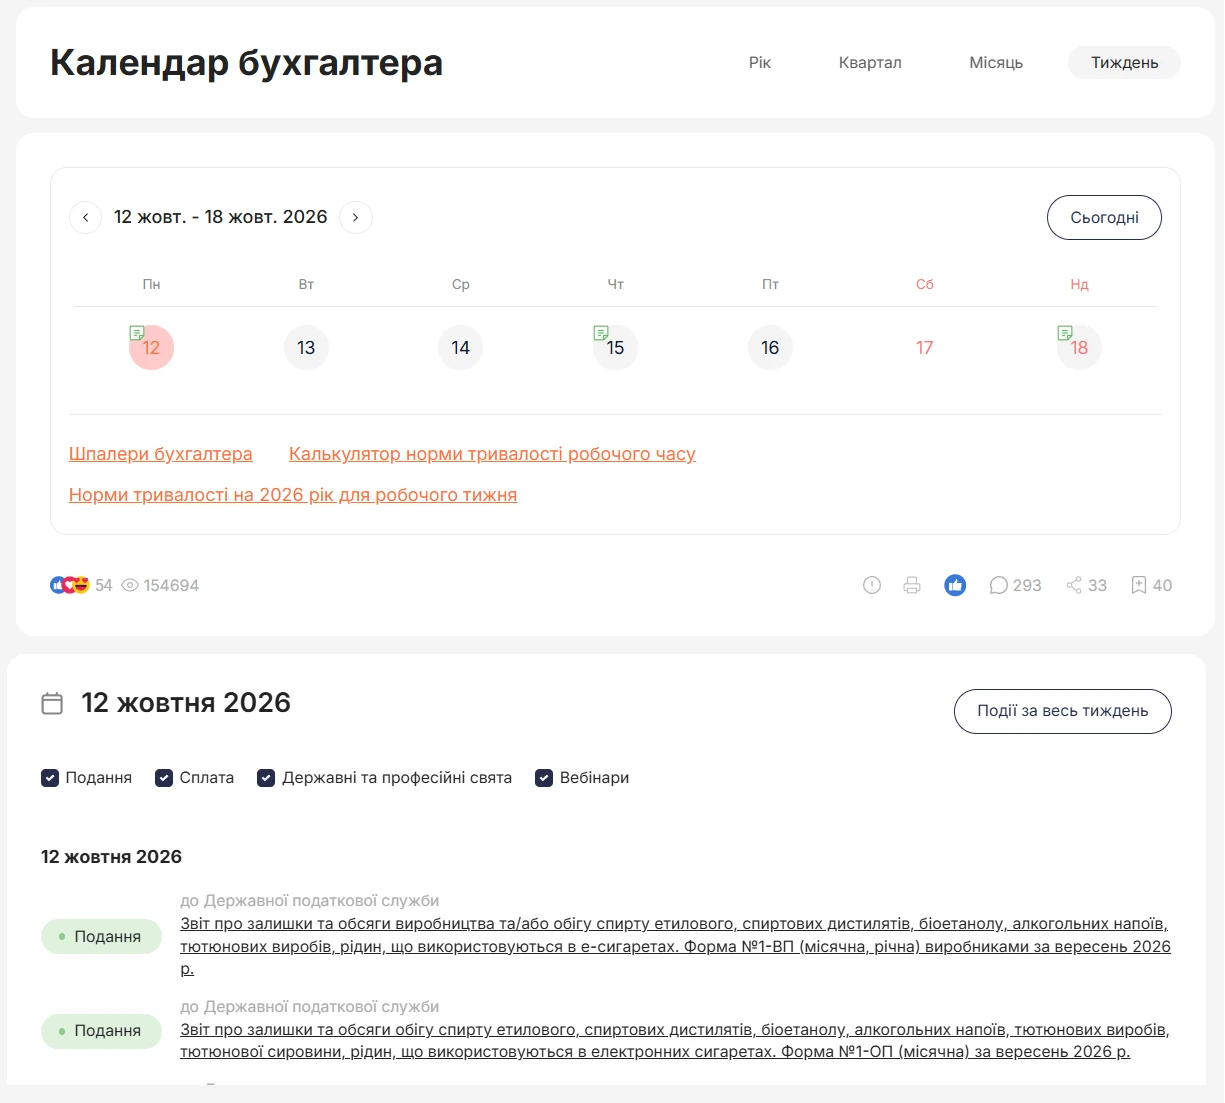This screenshot has height=1103, width=1225.
Task: Show Події за весь тиждень
Action: click(1062, 711)
